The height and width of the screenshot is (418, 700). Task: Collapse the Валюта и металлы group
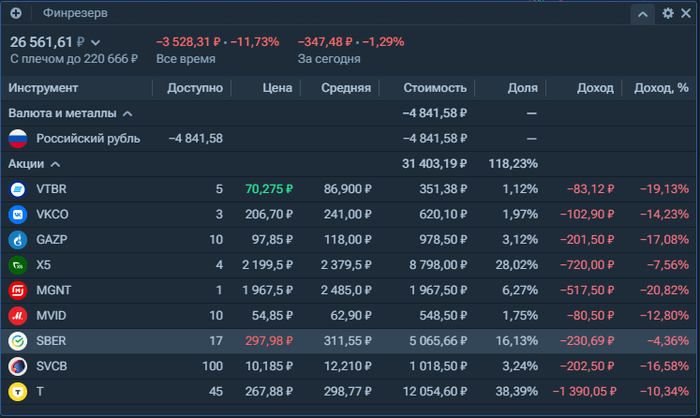pyautogui.click(x=128, y=114)
